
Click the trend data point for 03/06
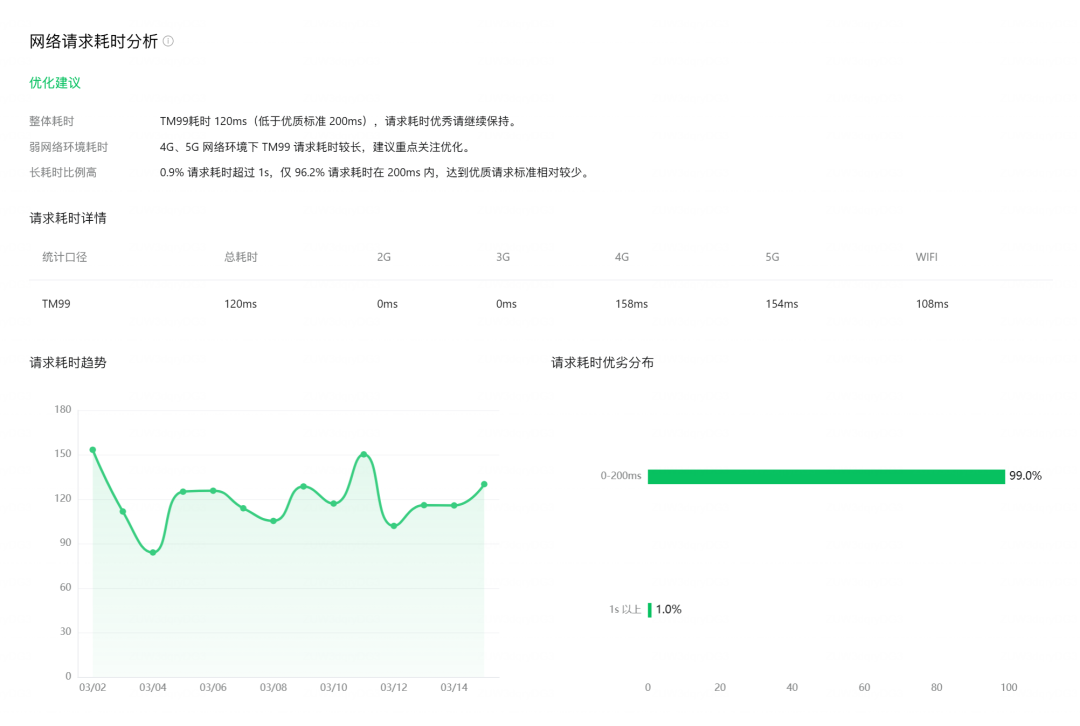[x=214, y=491]
